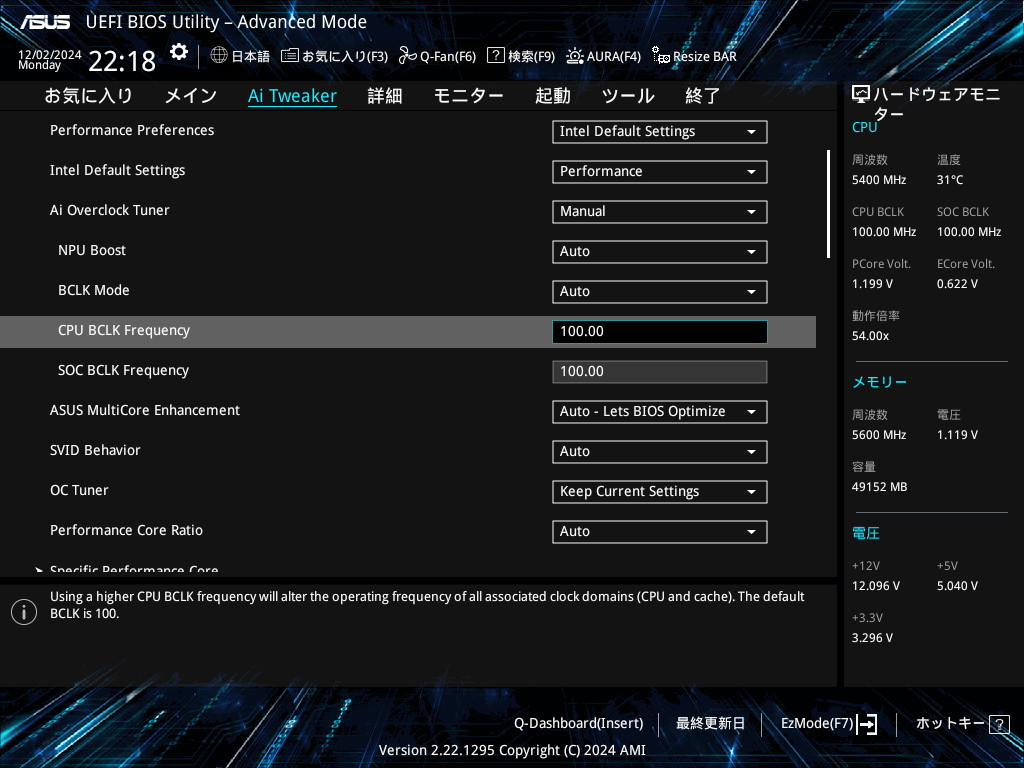Click AURA(F4) label
1024x768 pixels.
[x=614, y=57]
